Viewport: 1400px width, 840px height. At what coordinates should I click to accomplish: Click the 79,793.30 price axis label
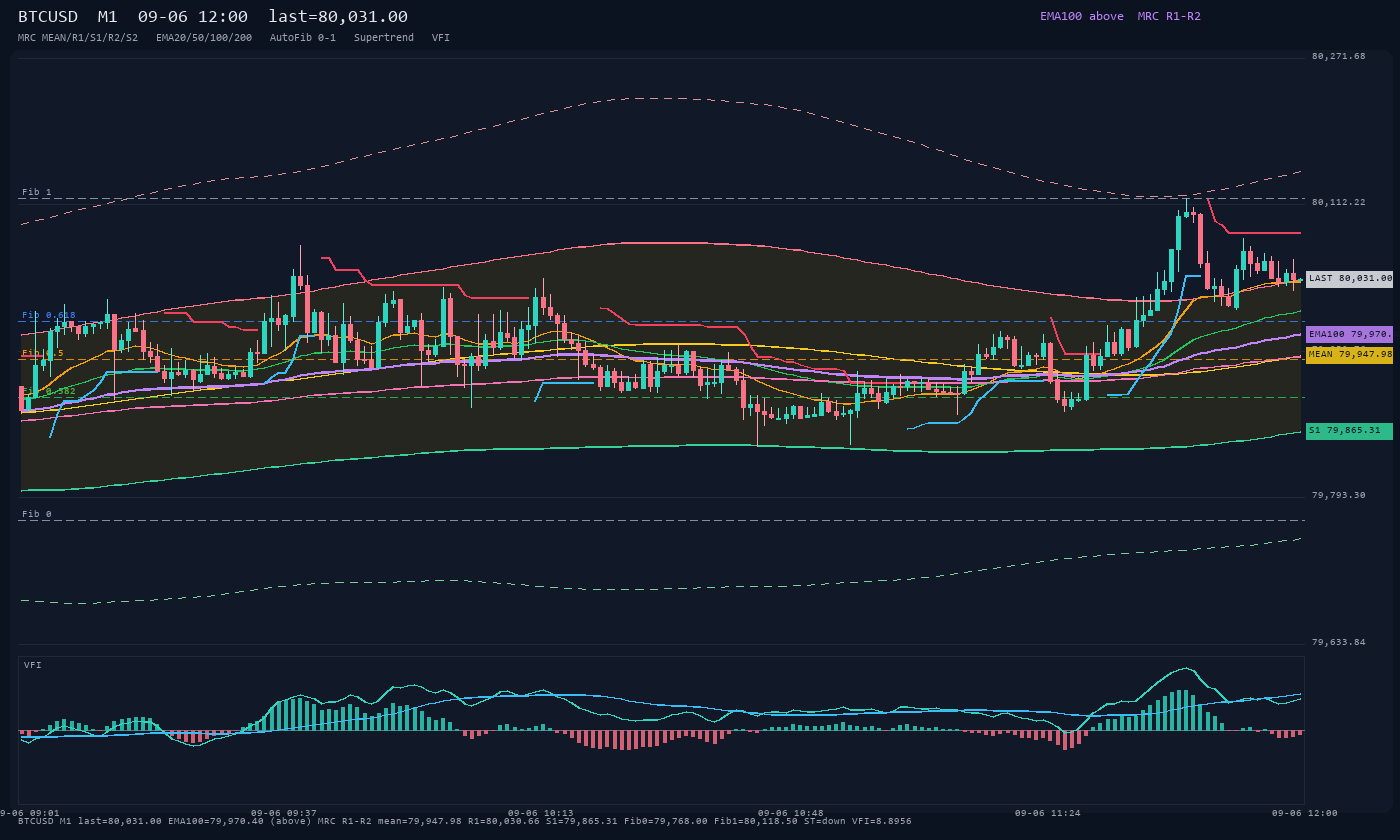(x=1339, y=495)
